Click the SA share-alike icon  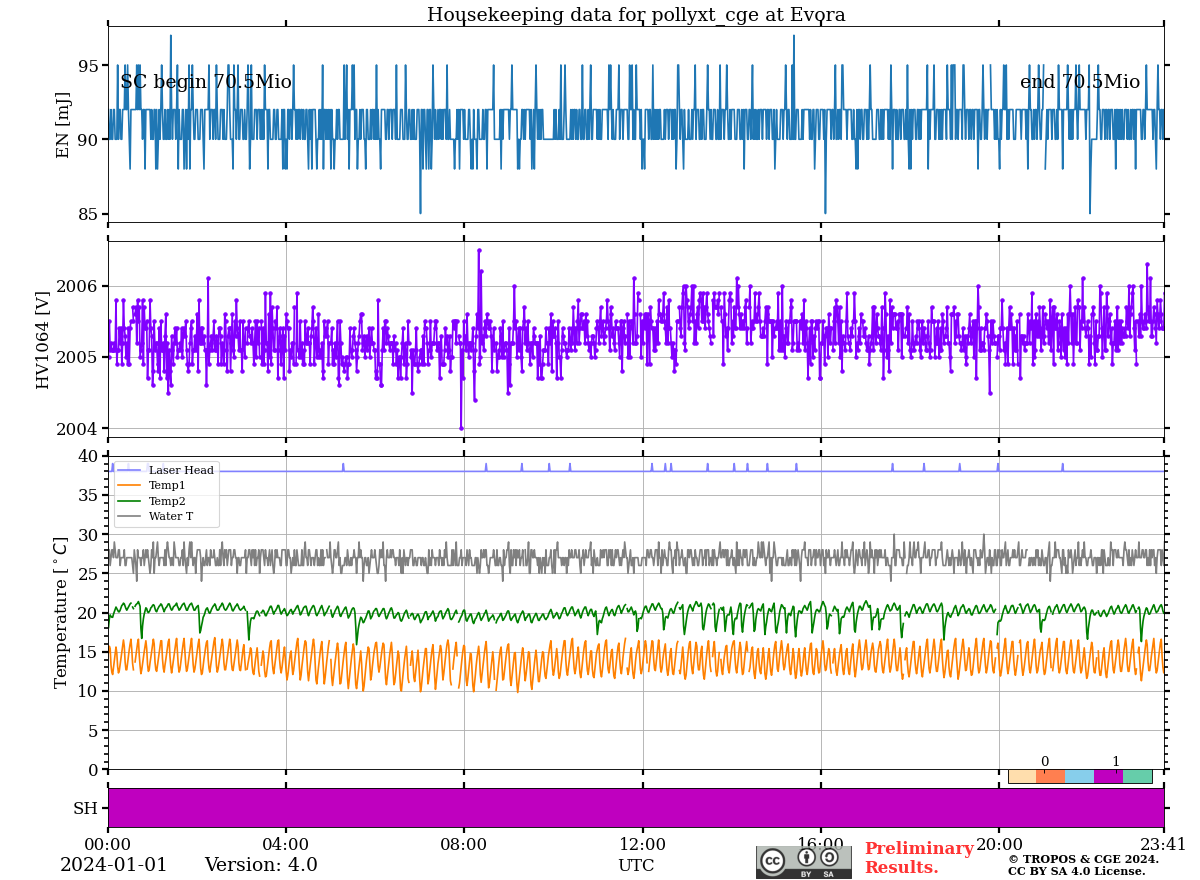click(829, 857)
